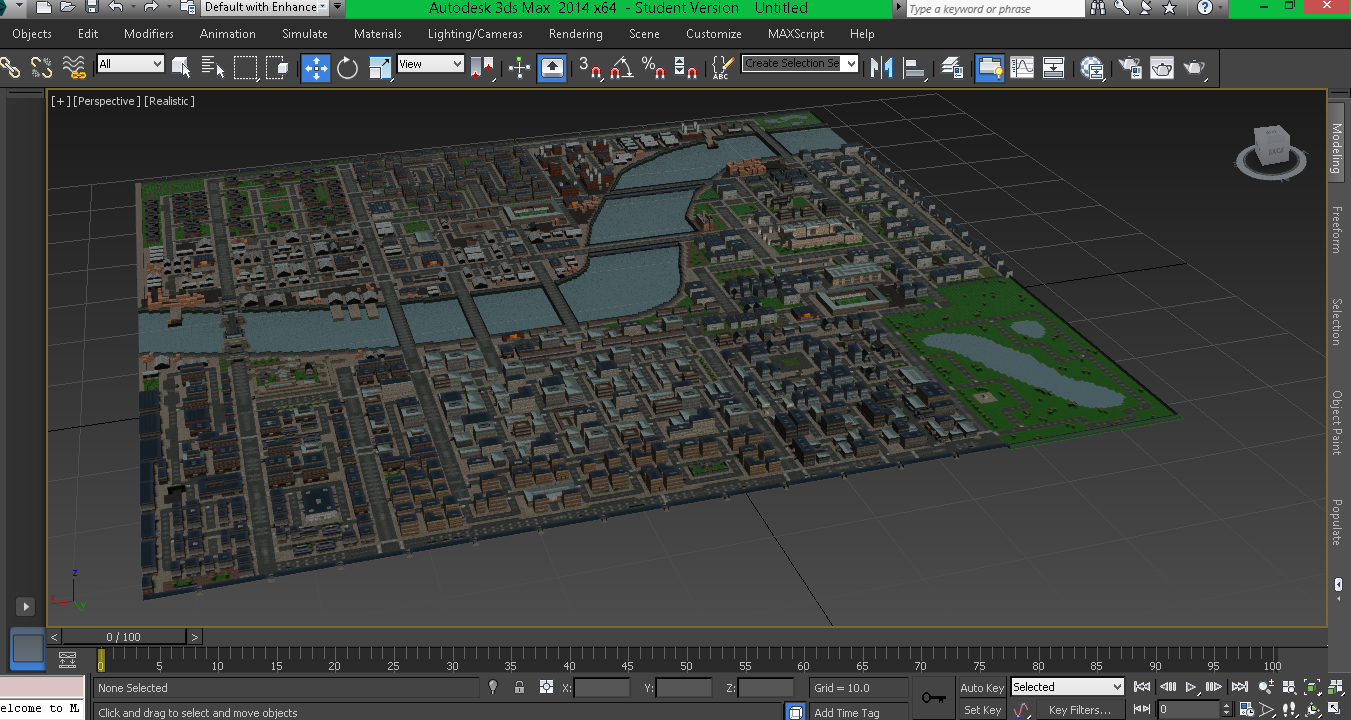Screen dimensions: 1351x720
Task: Toggle Spinner Snap
Action: tap(686, 68)
